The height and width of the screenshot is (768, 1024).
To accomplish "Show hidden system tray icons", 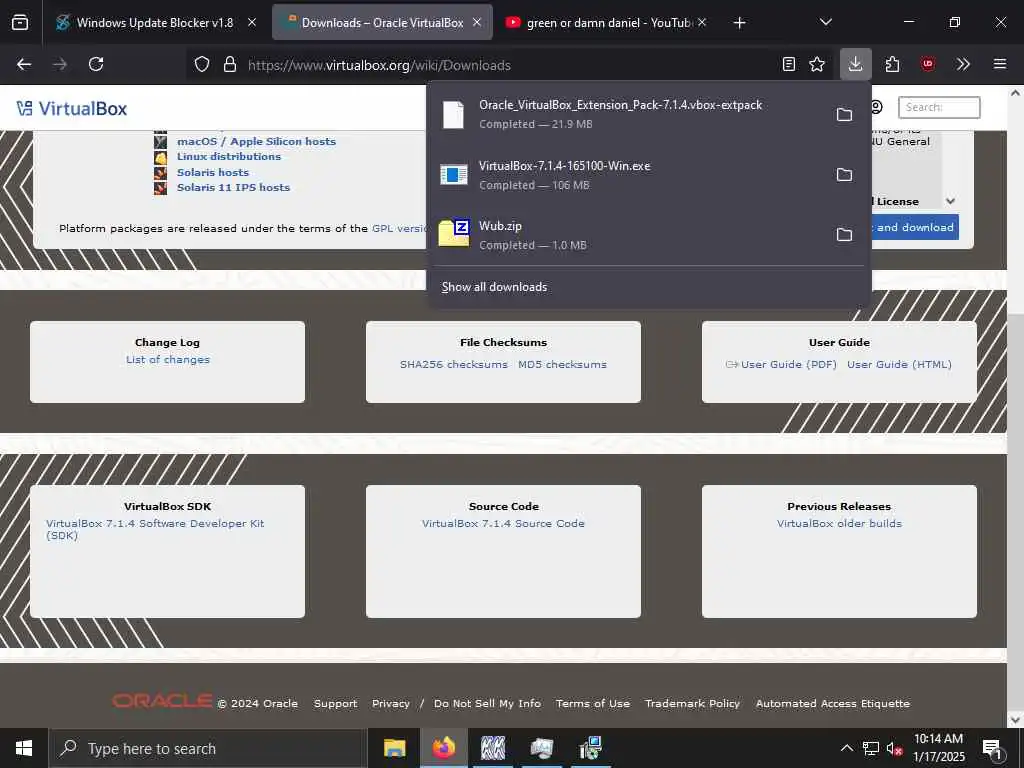I will tap(846, 748).
